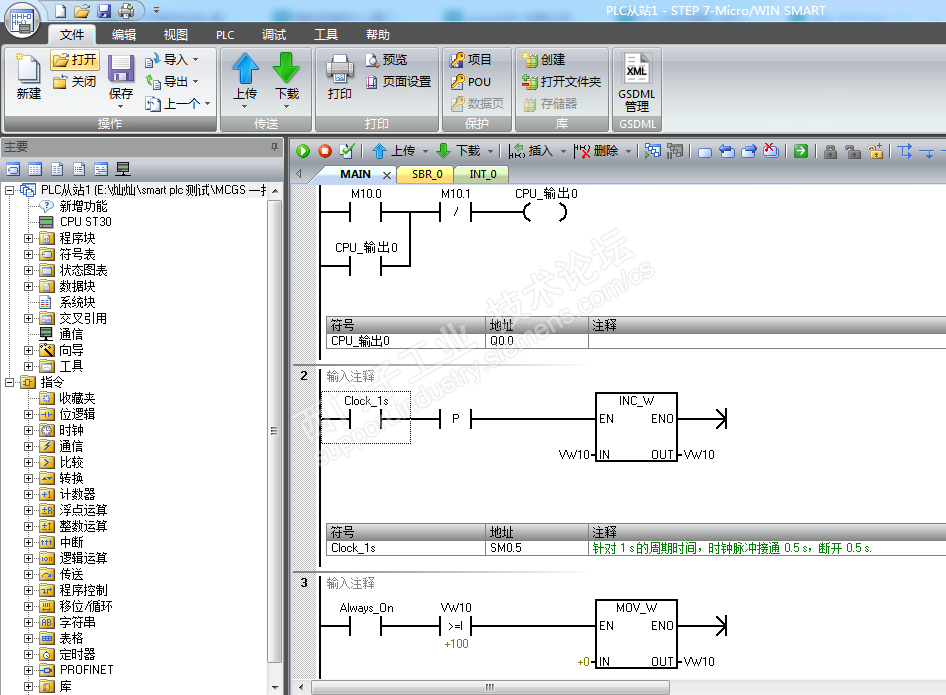Screen dimensions: 946x695
Task: Click 创建 (Create library)
Action: 544,60
